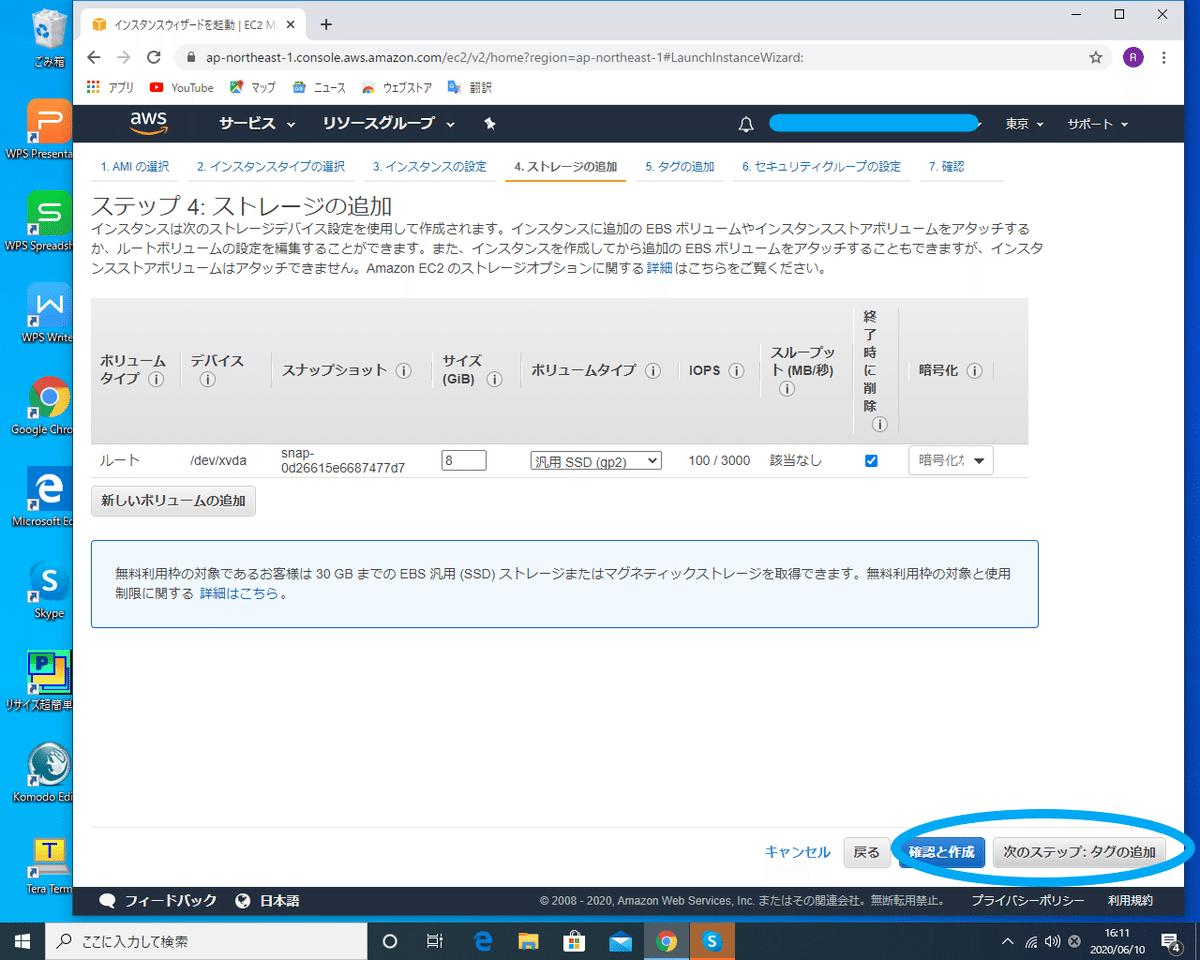
Task: Click 次のステップ: タグの追加 button
Action: [1080, 852]
